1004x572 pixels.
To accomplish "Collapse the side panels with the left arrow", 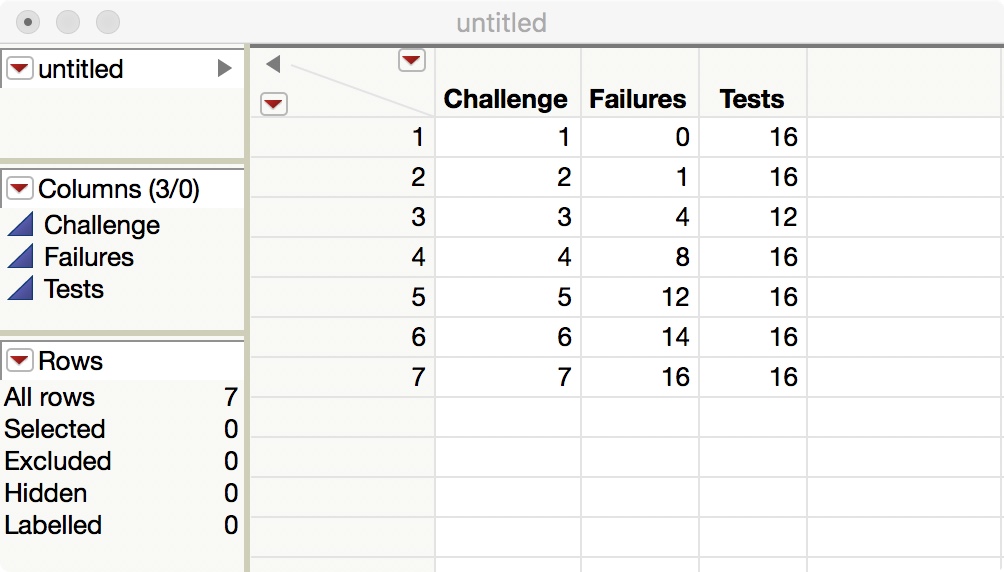I will pos(273,65).
